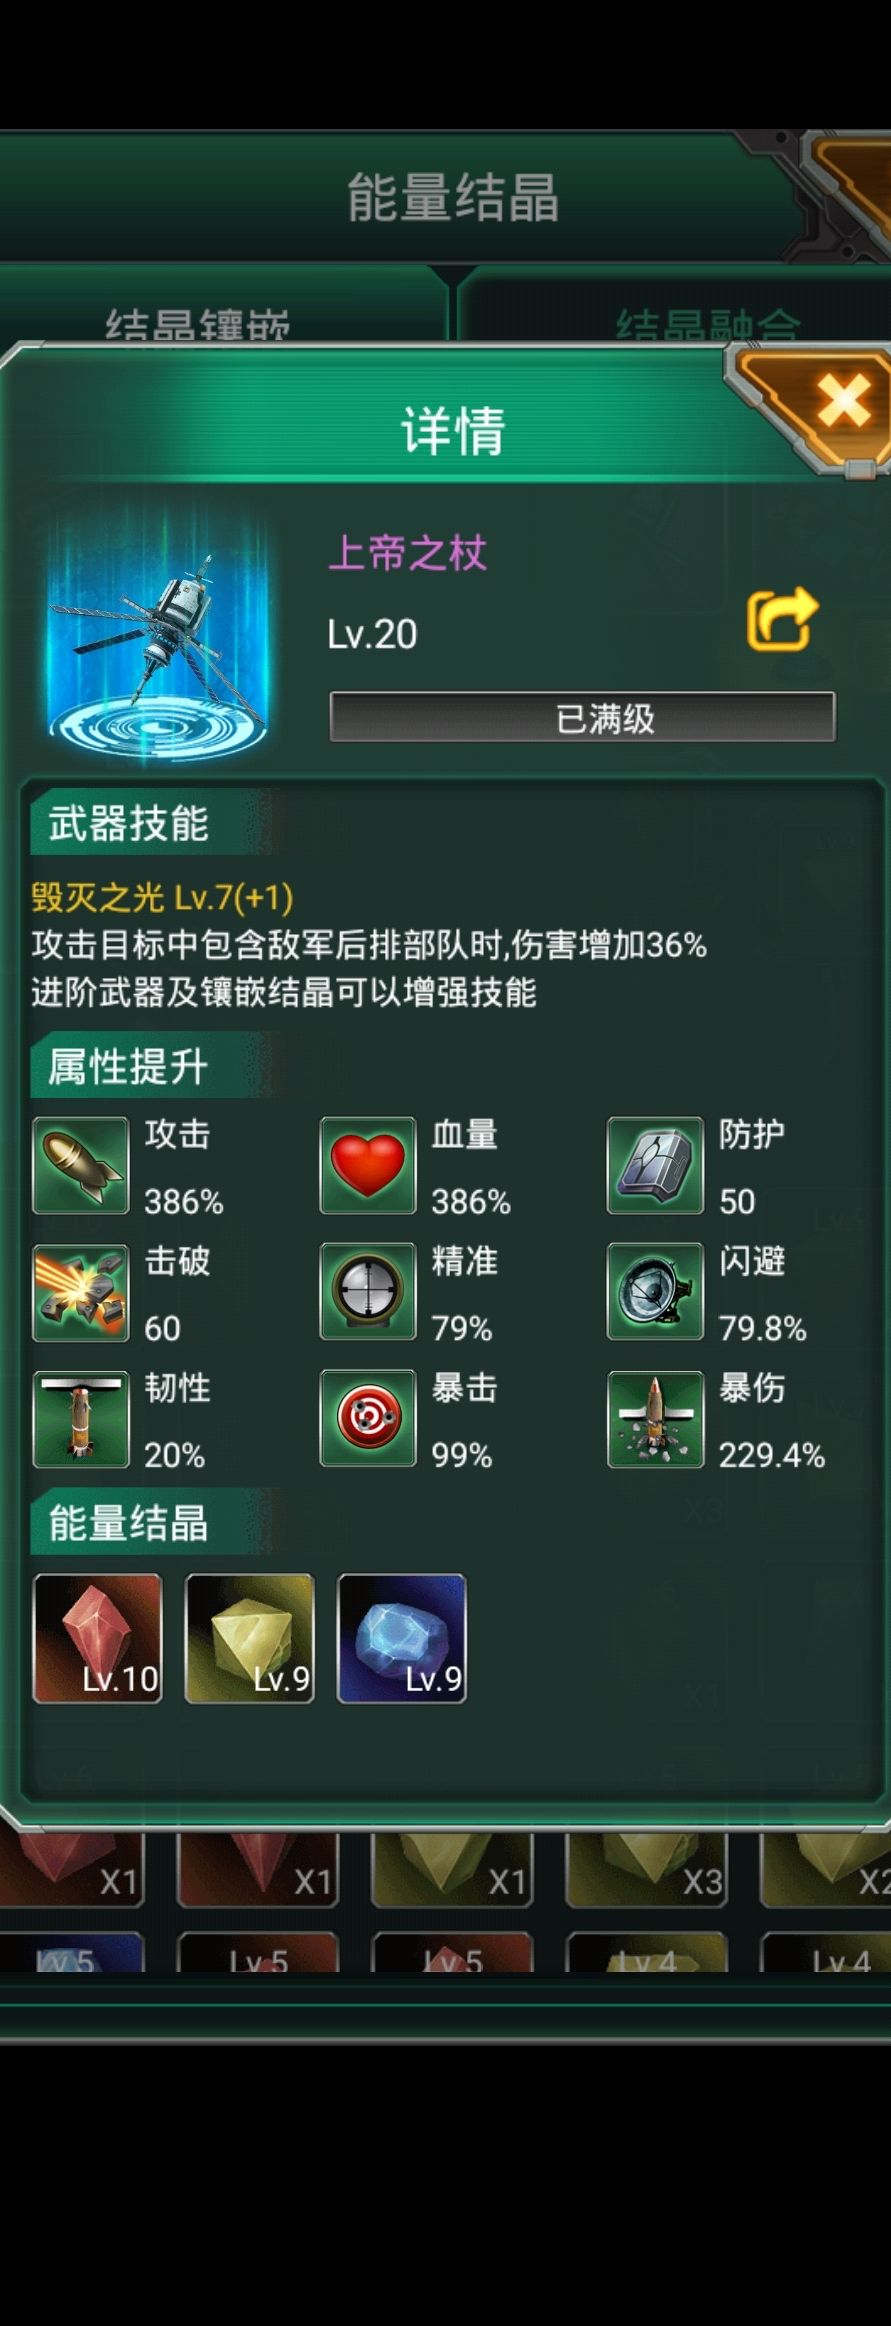Tap the 韧性 toughness icon
The image size is (891, 2326).
(81, 1419)
